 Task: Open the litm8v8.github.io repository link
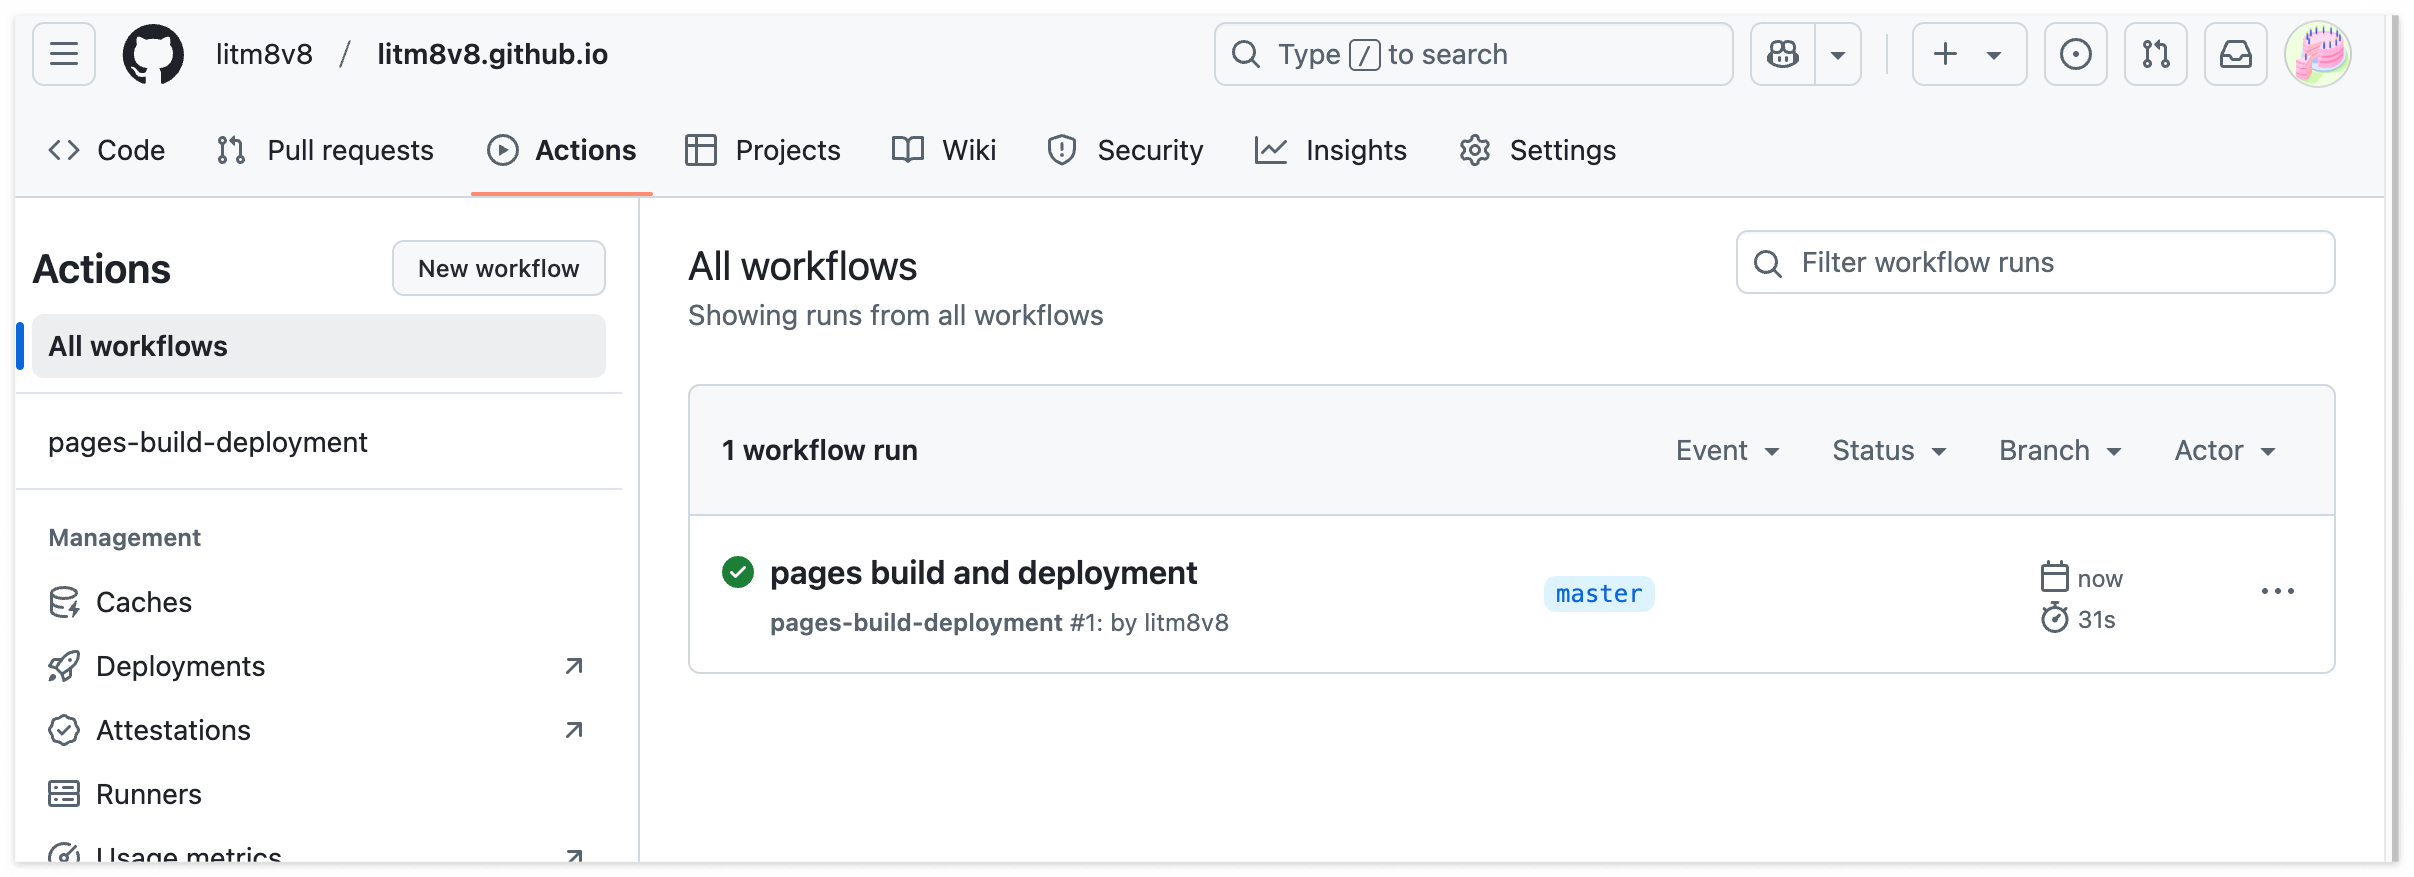tap(492, 54)
